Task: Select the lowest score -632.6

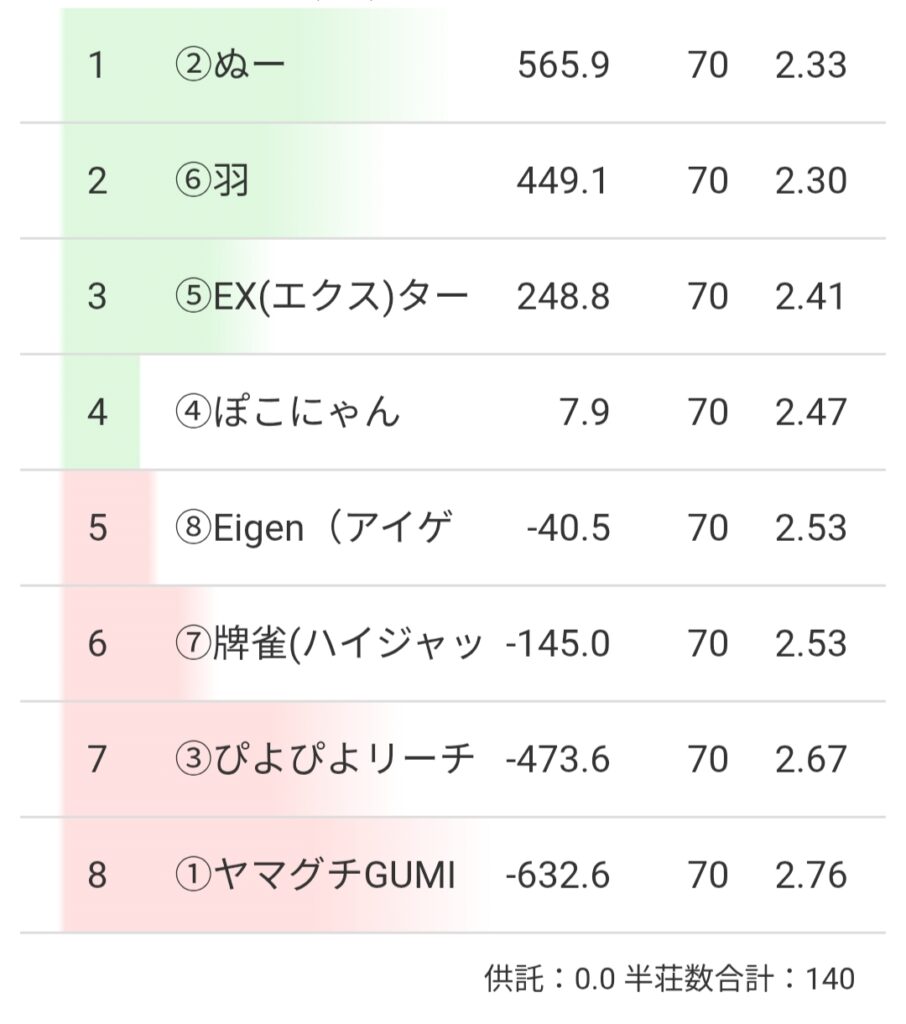Action: tap(558, 876)
